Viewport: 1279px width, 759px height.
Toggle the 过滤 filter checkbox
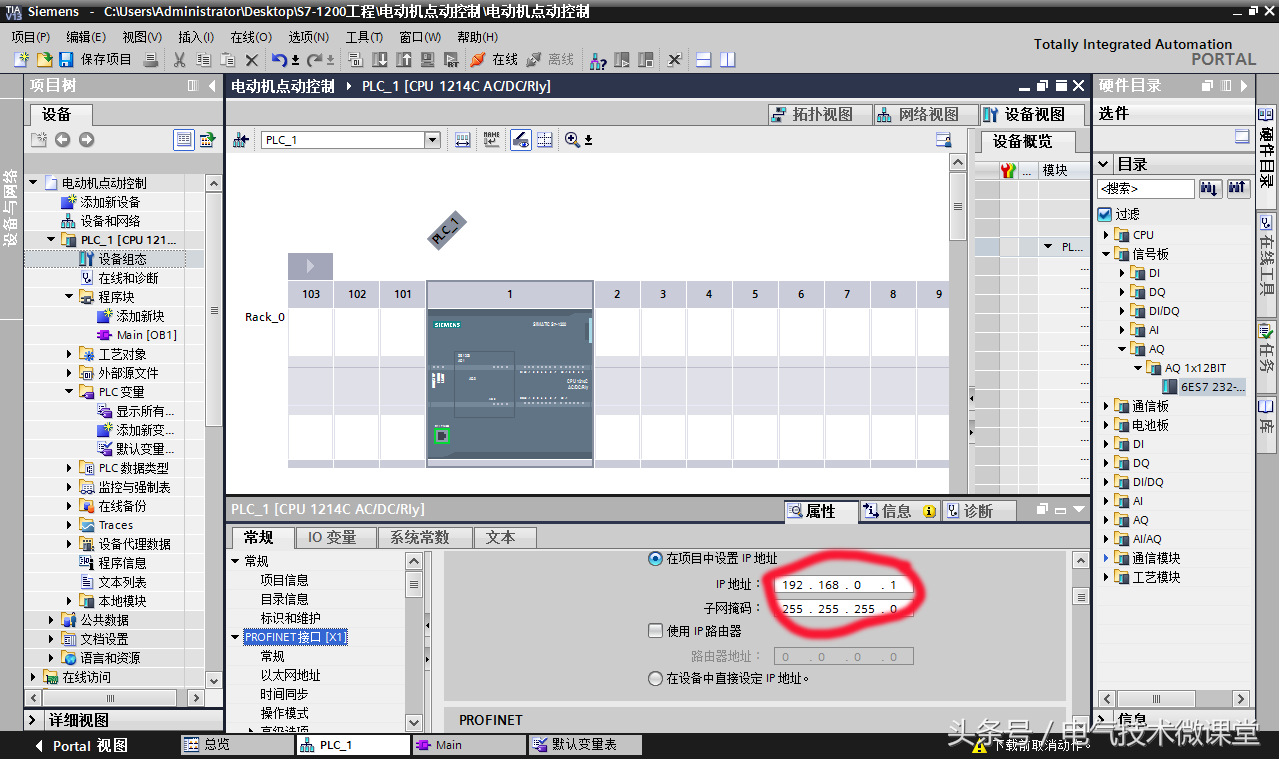tap(1105, 214)
